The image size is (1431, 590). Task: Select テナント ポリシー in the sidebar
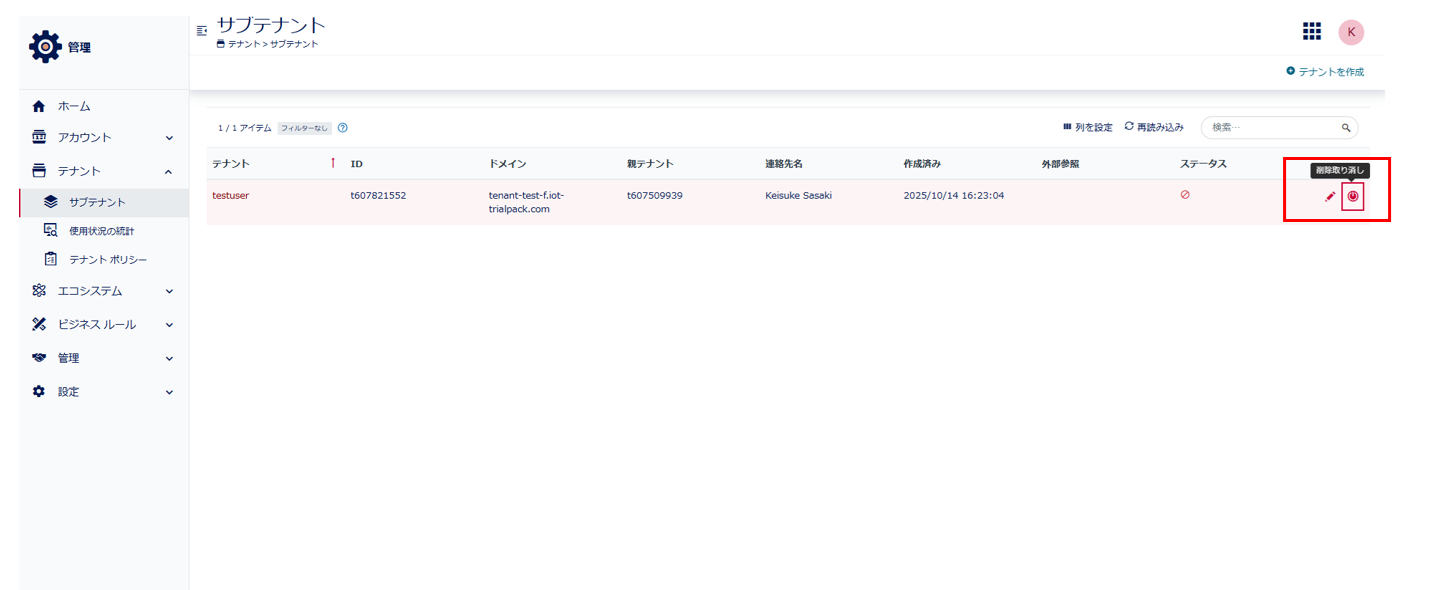(x=107, y=260)
